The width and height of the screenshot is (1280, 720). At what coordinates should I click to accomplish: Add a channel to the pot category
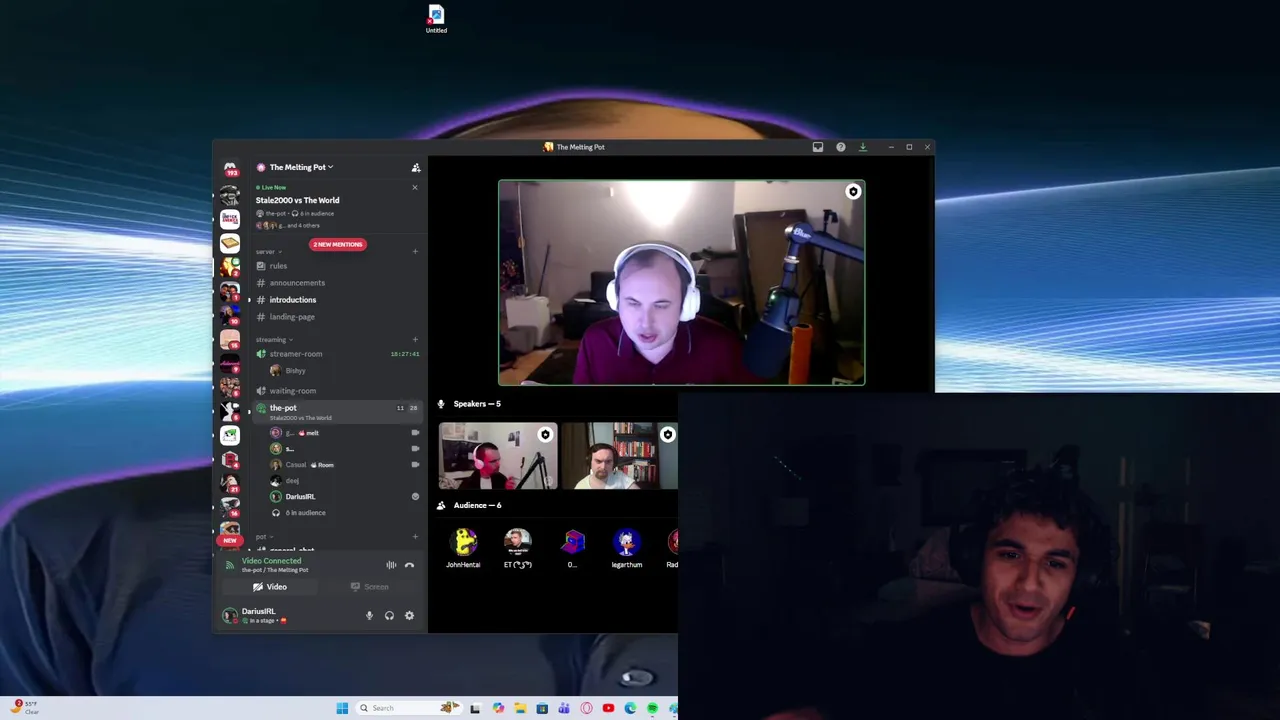pos(415,537)
